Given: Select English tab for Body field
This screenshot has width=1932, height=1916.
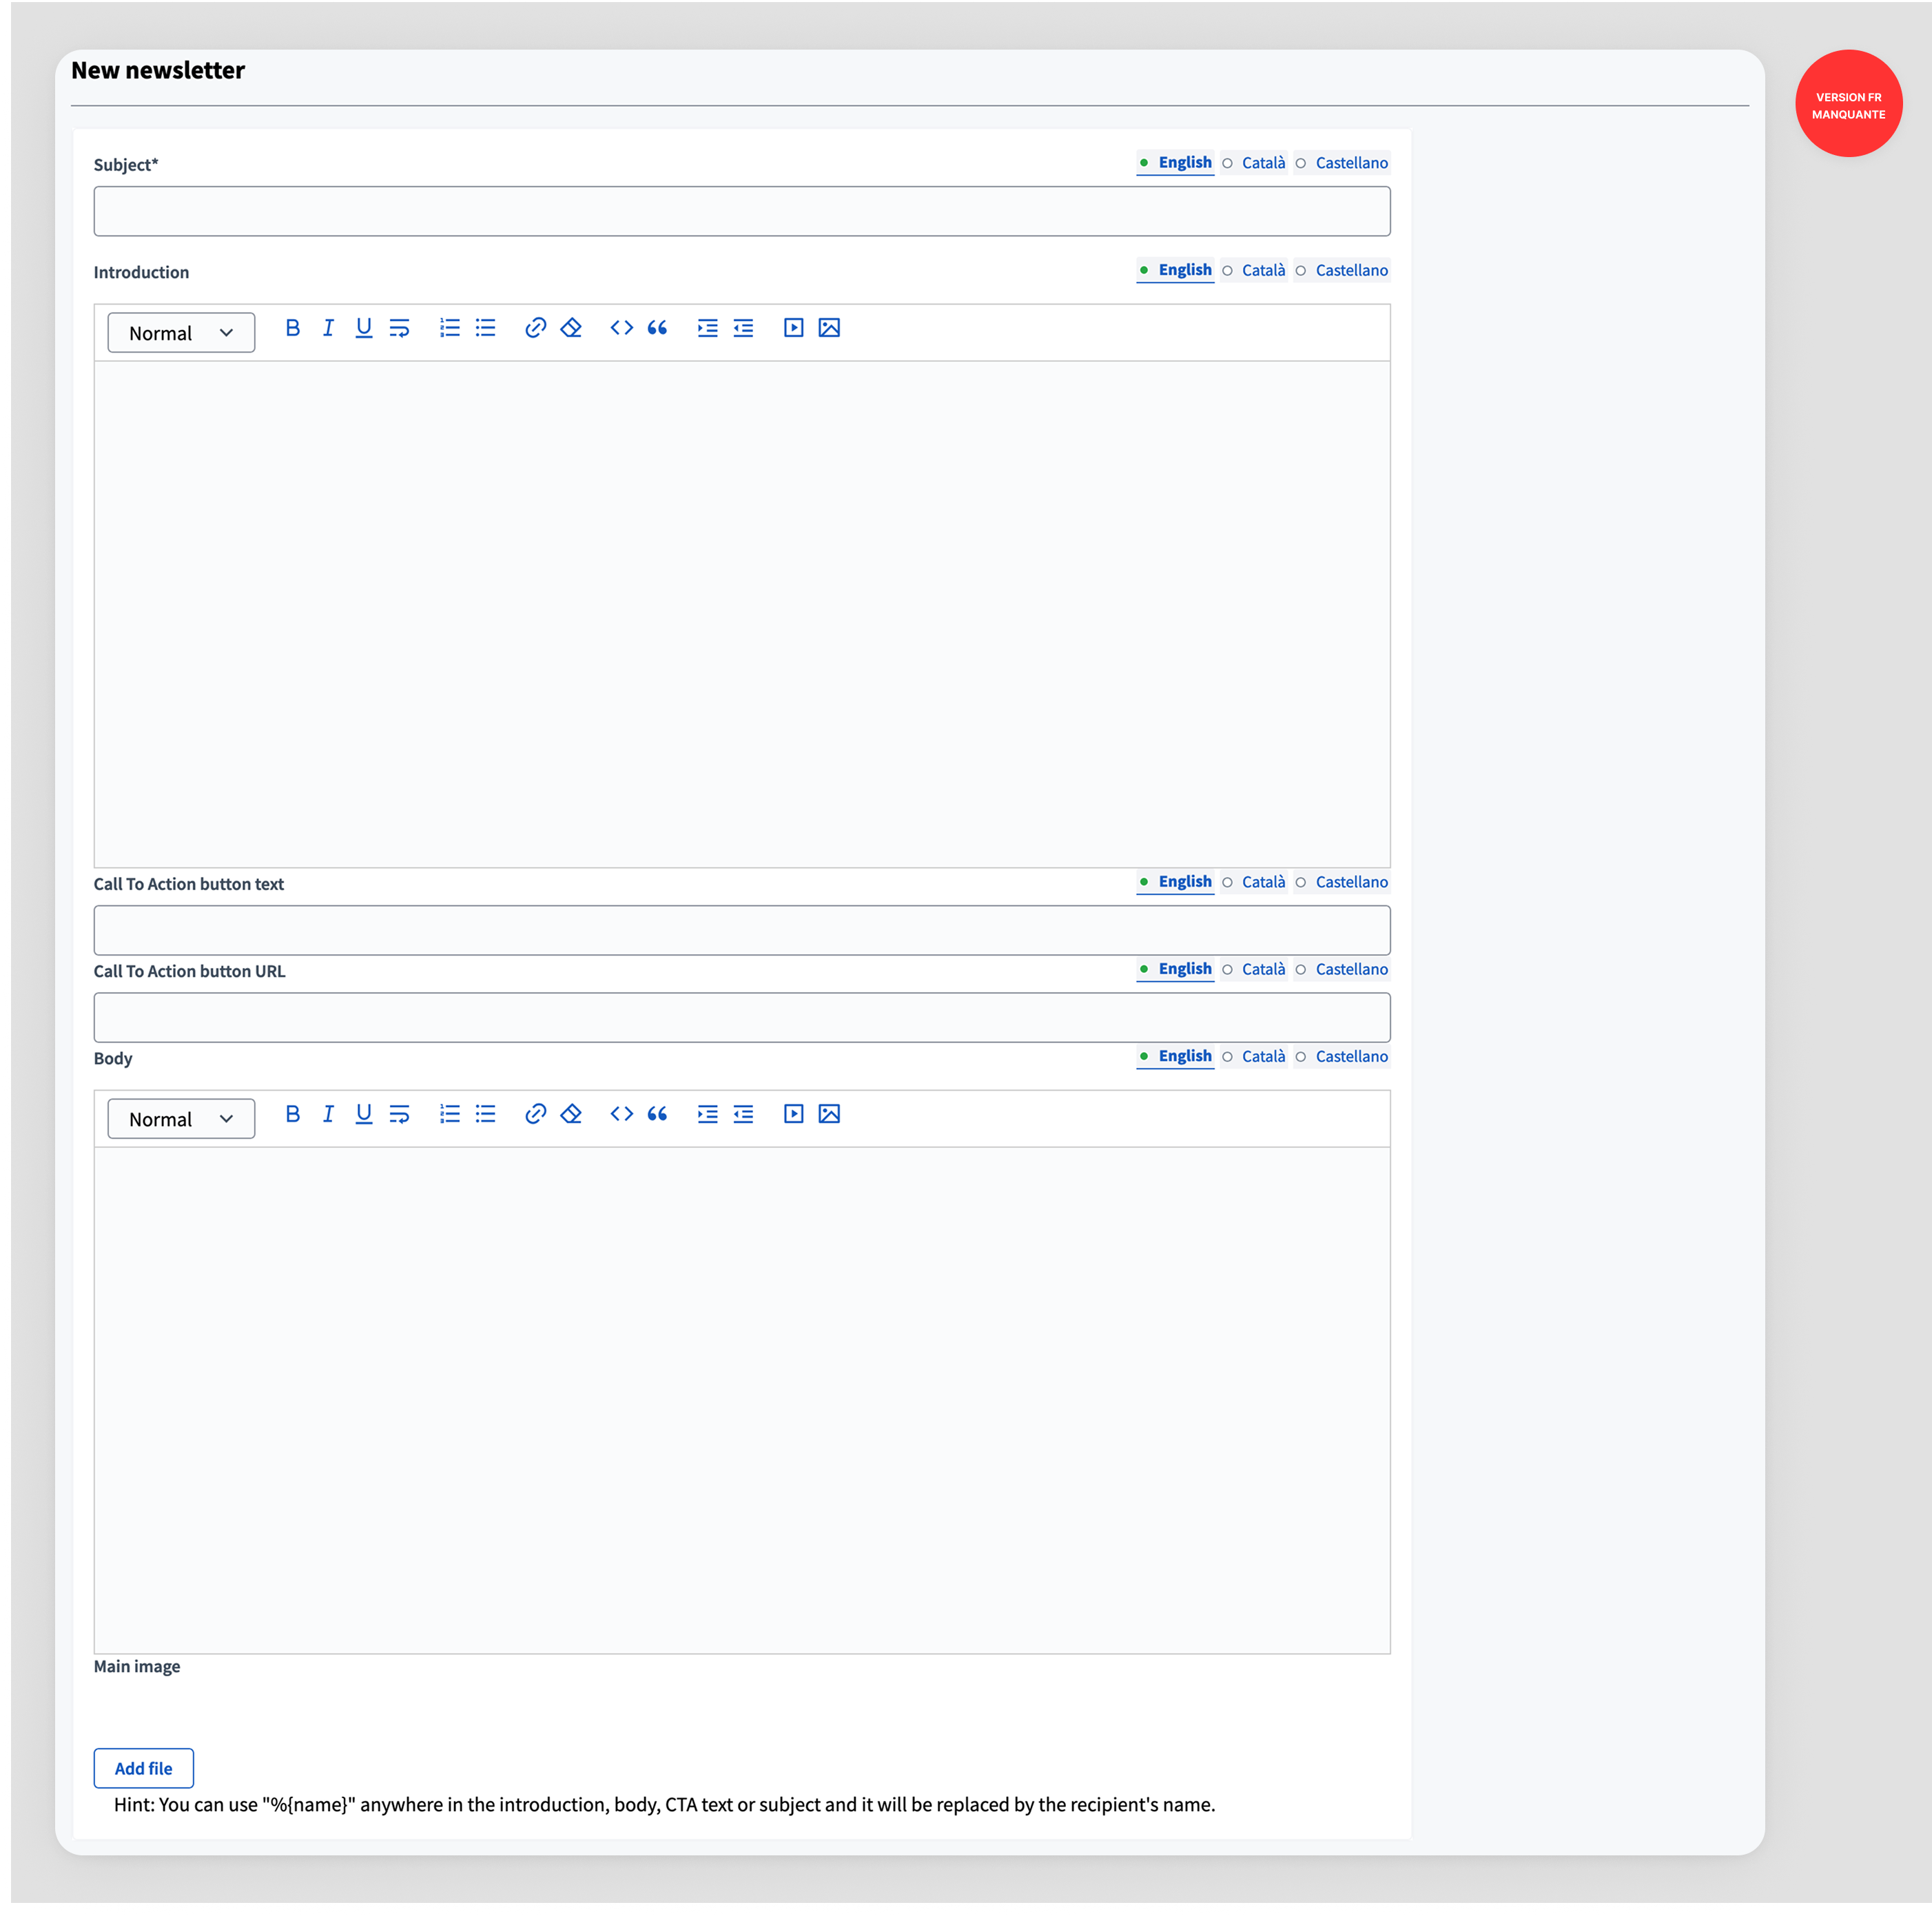Looking at the screenshot, I should pyautogui.click(x=1175, y=1056).
